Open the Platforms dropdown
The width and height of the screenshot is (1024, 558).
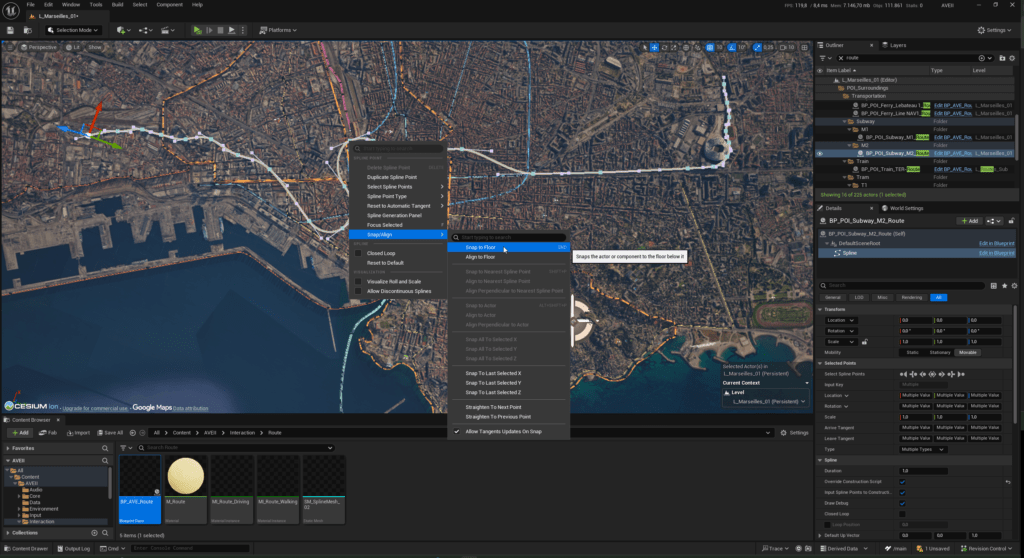pos(281,30)
